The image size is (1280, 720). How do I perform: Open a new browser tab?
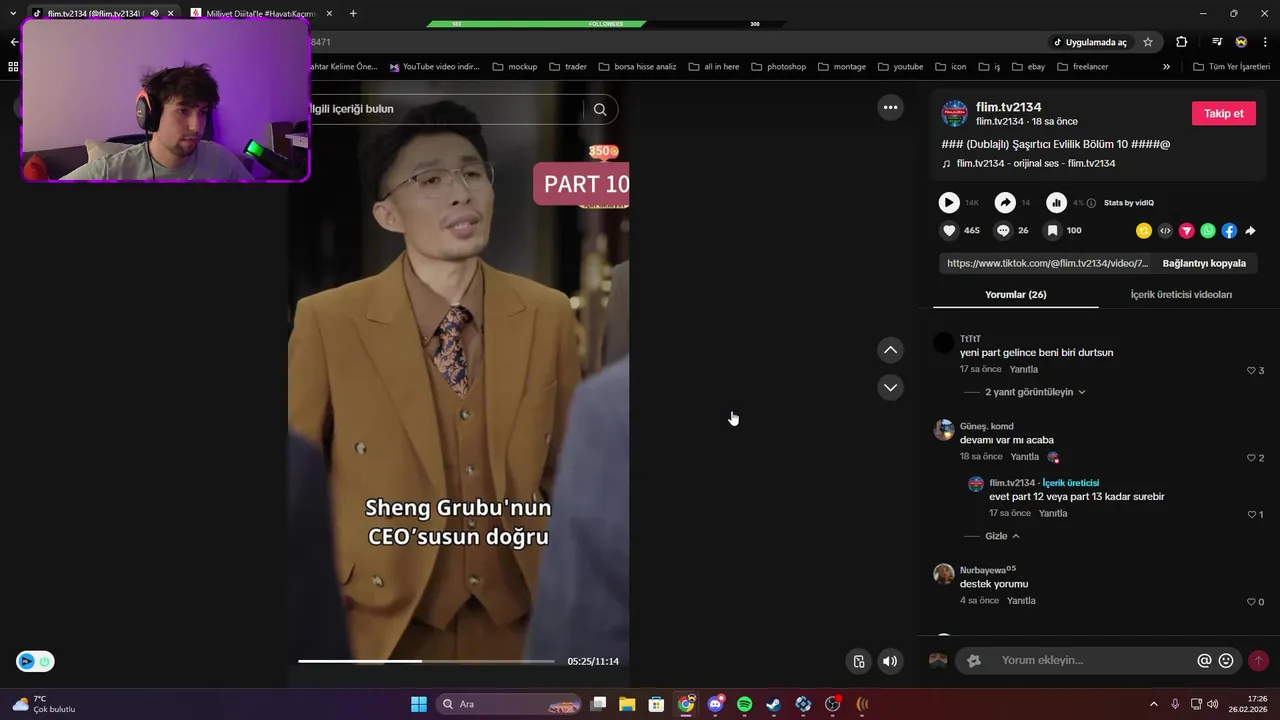[353, 13]
